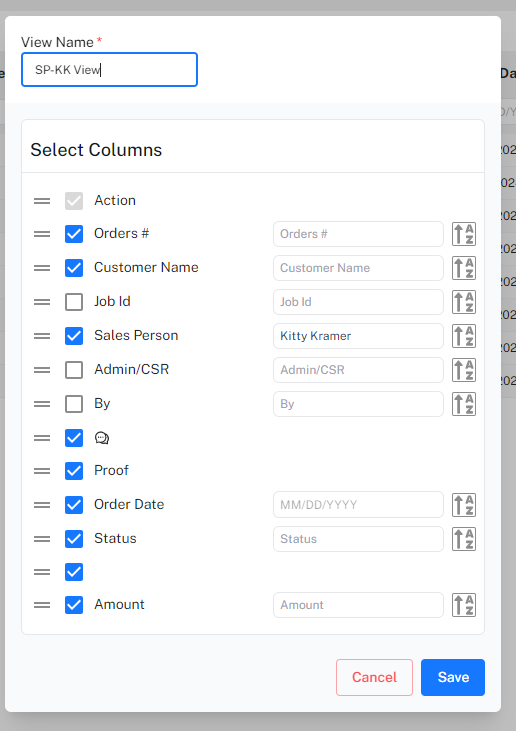The height and width of the screenshot is (731, 516).
Task: Click sort icon for Amount
Action: pyautogui.click(x=463, y=605)
